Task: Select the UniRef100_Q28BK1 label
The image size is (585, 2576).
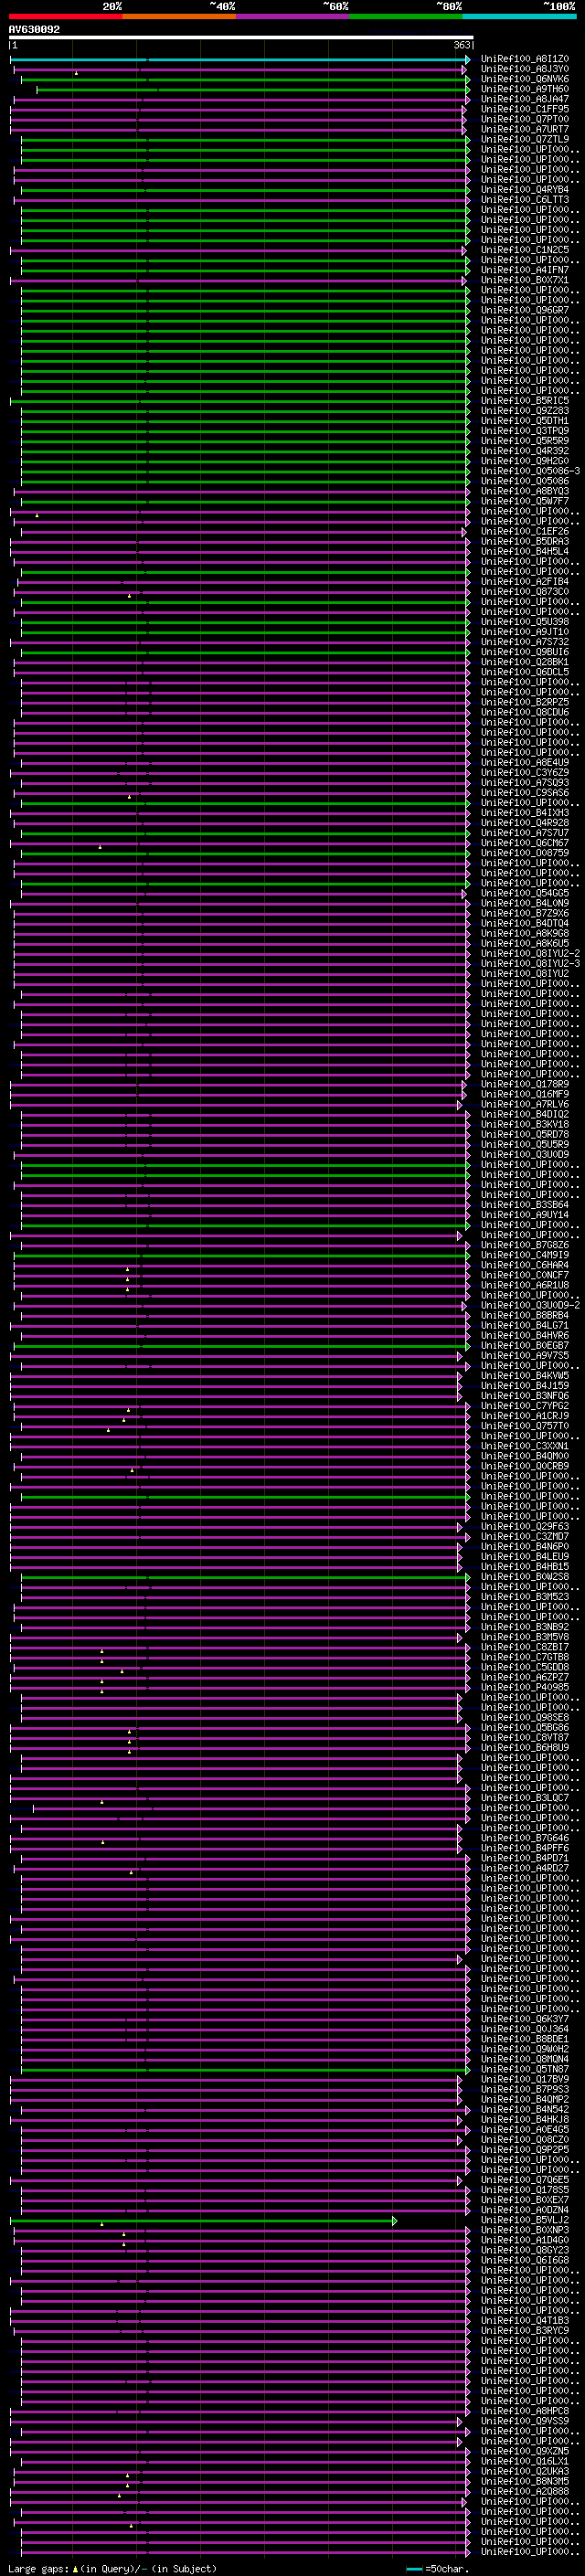Action: pyautogui.click(x=525, y=662)
